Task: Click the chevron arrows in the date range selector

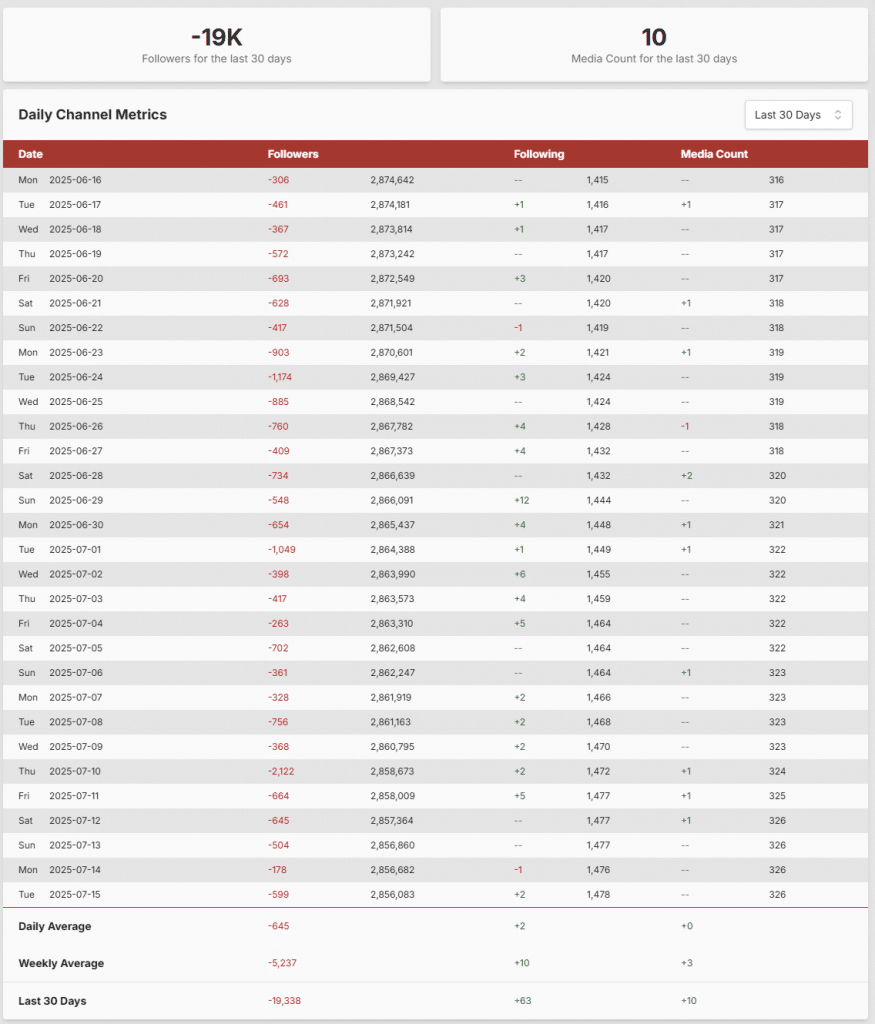Action: [x=837, y=115]
